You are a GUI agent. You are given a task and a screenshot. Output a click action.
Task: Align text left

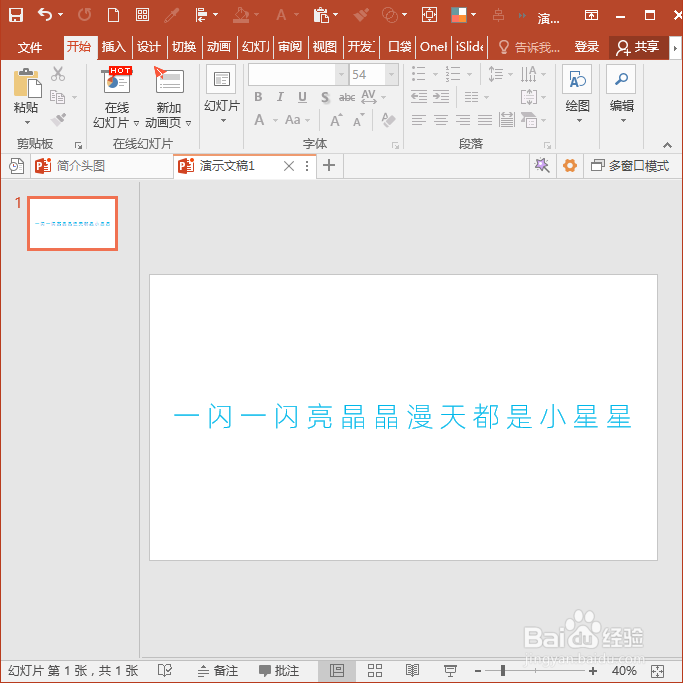coord(419,120)
